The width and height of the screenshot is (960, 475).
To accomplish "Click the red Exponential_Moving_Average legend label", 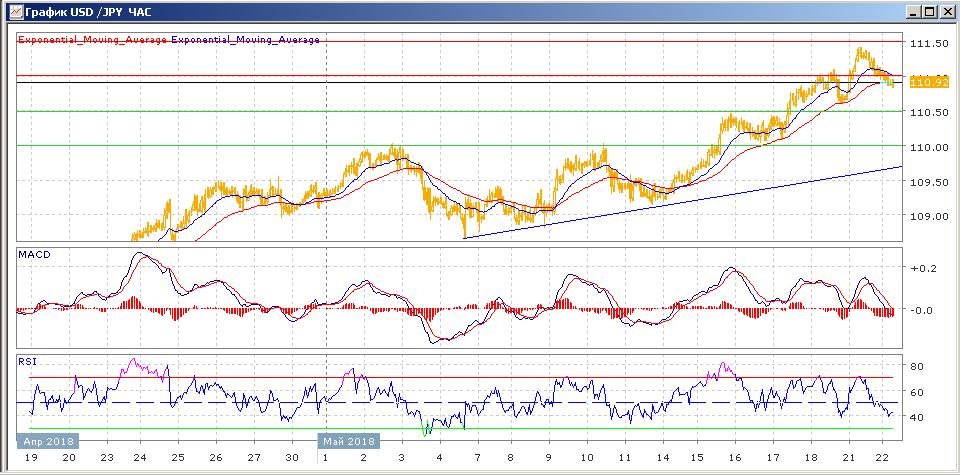I will [92, 39].
